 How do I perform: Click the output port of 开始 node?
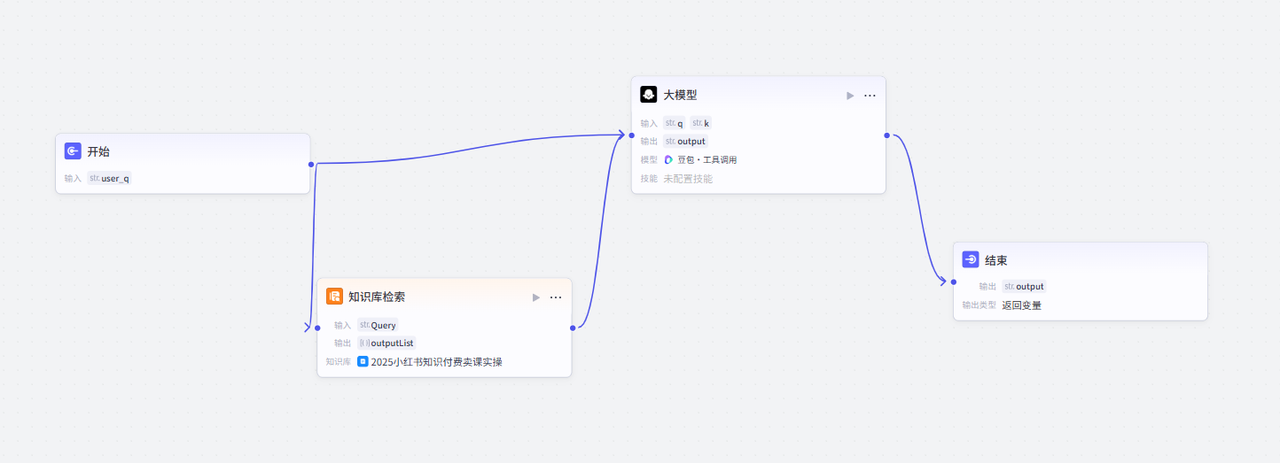(311, 163)
